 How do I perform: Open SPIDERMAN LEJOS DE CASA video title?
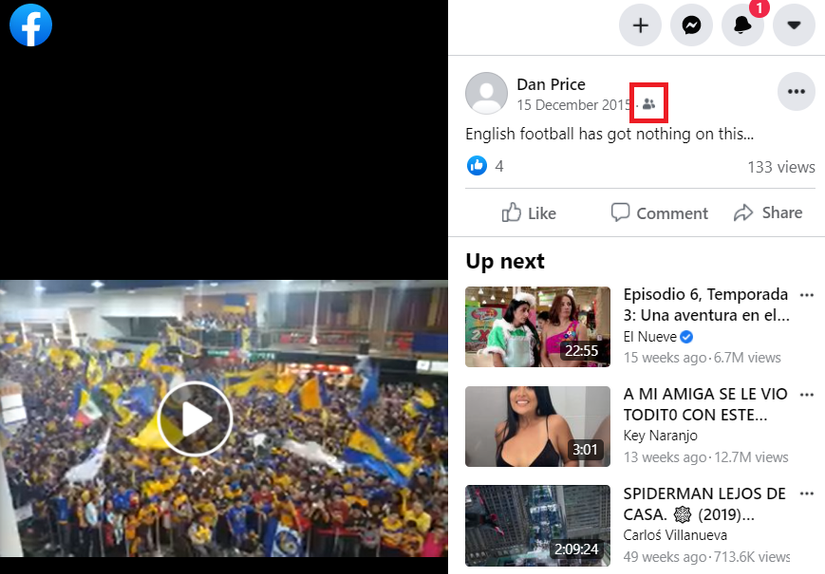click(x=705, y=504)
